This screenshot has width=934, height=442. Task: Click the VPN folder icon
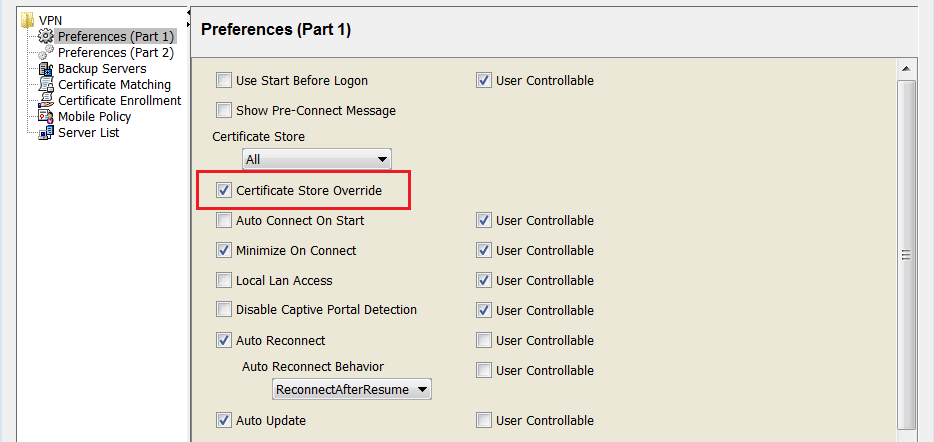coord(27,20)
